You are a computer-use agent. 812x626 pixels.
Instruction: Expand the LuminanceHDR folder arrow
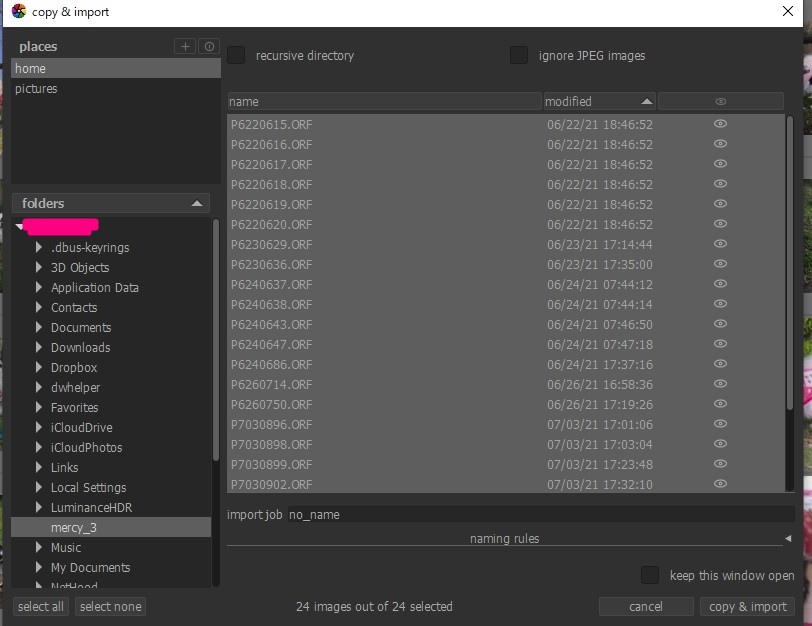pos(39,507)
